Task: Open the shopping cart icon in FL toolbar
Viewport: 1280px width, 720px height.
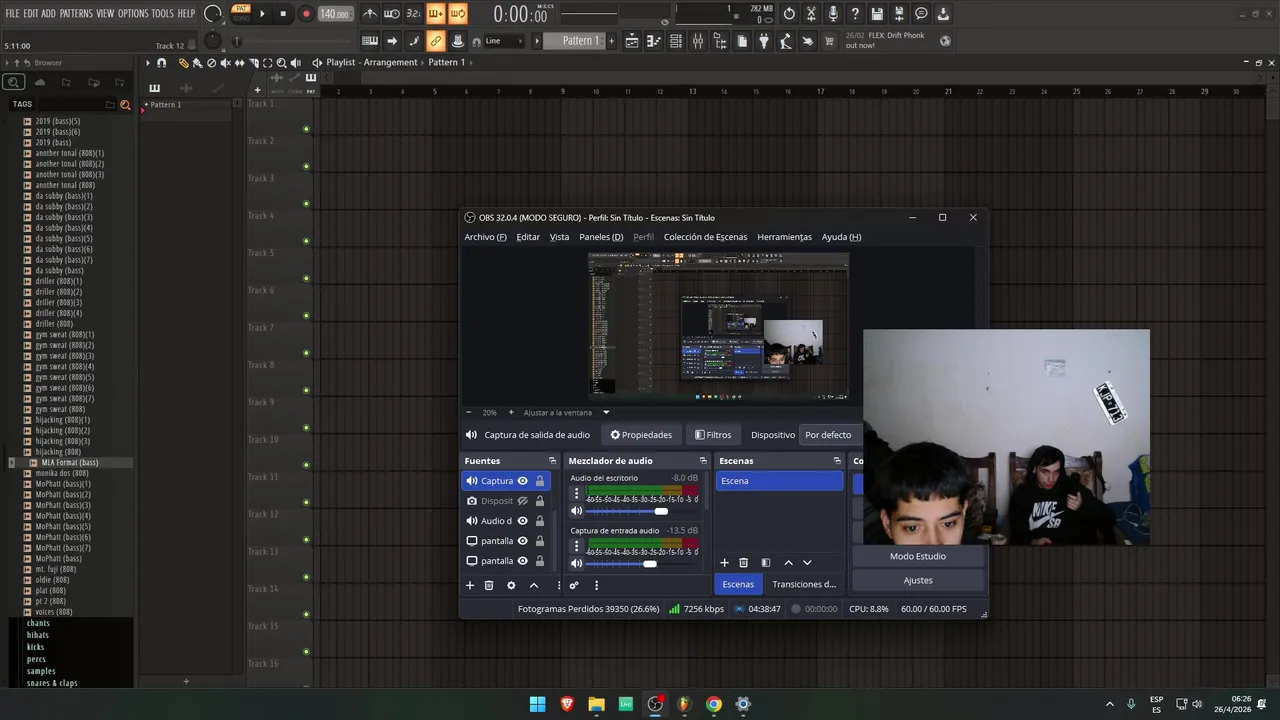Action: [x=829, y=41]
